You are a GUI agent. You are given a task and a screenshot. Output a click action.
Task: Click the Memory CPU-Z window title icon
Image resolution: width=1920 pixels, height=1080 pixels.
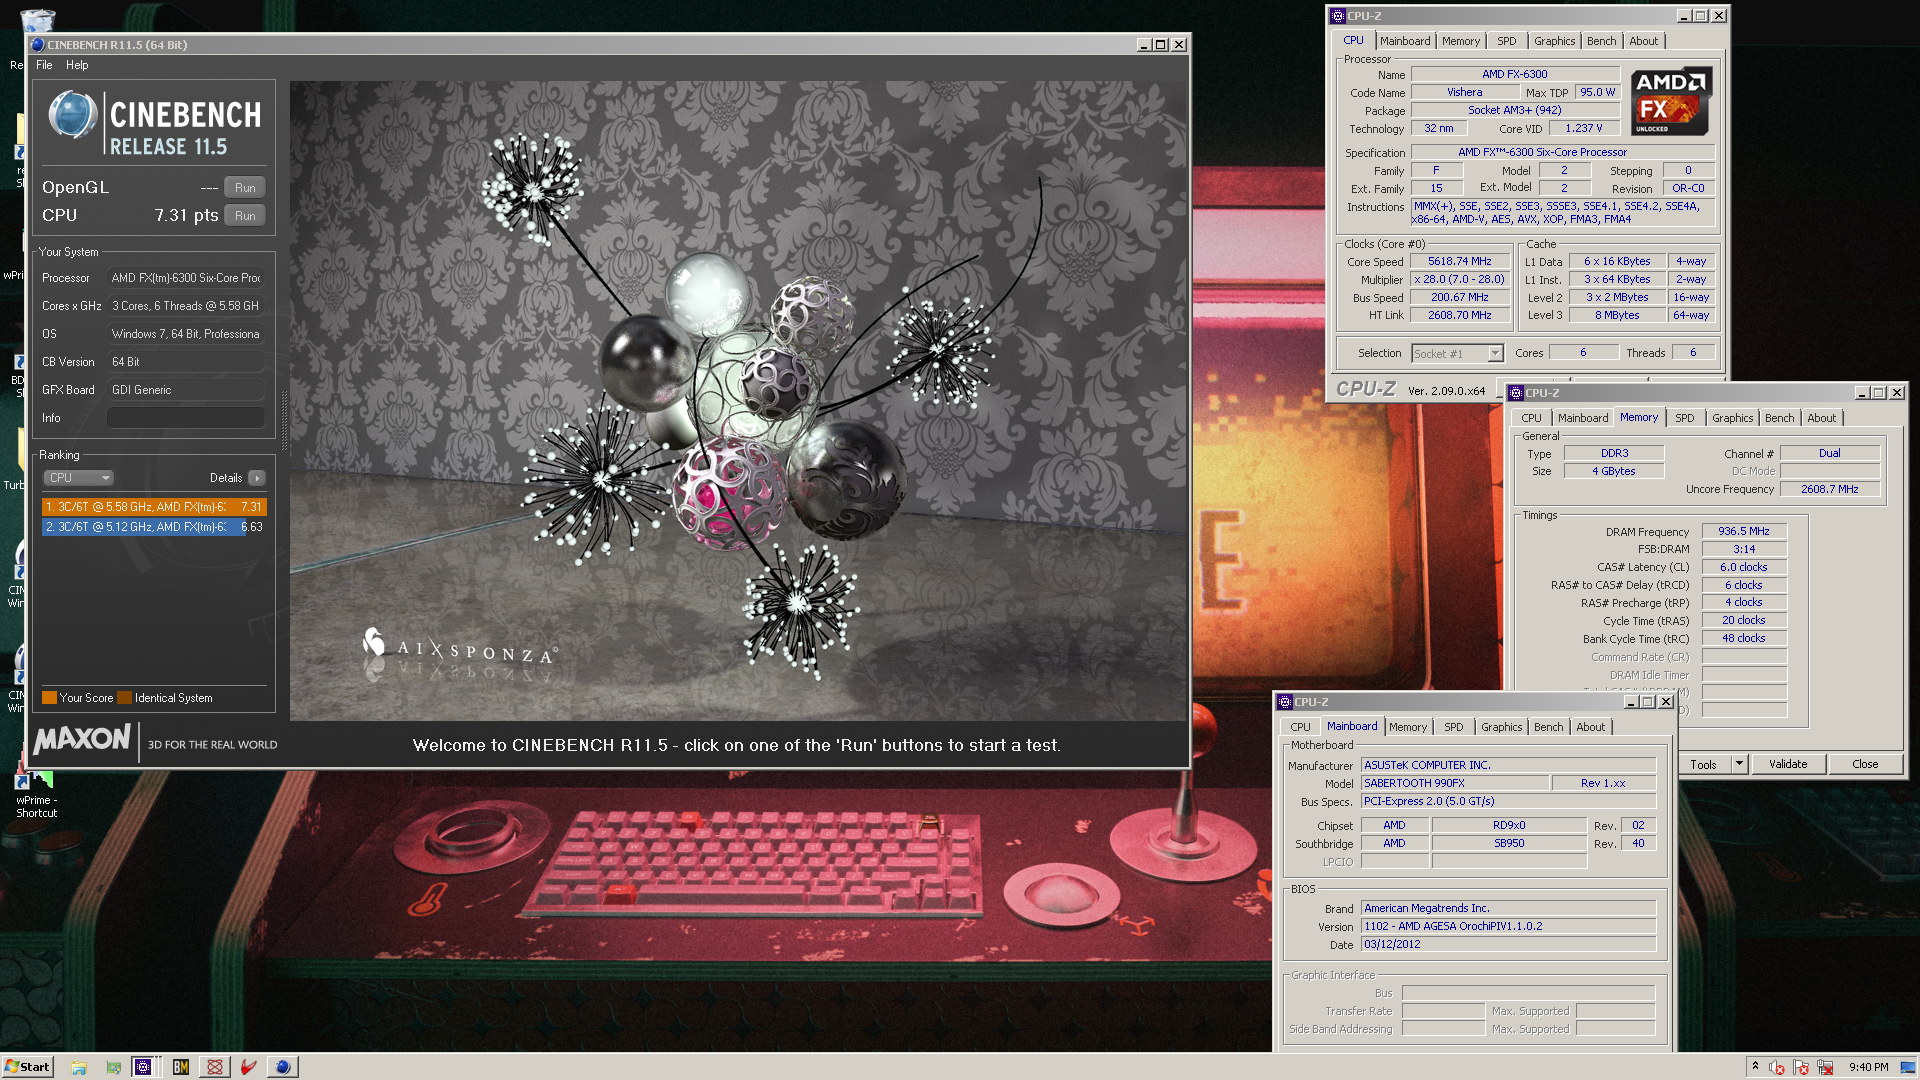click(1516, 393)
